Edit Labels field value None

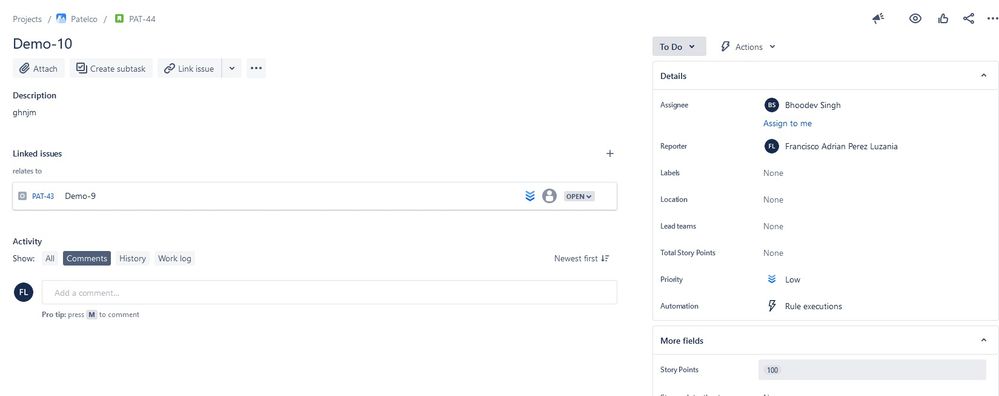[773, 173]
